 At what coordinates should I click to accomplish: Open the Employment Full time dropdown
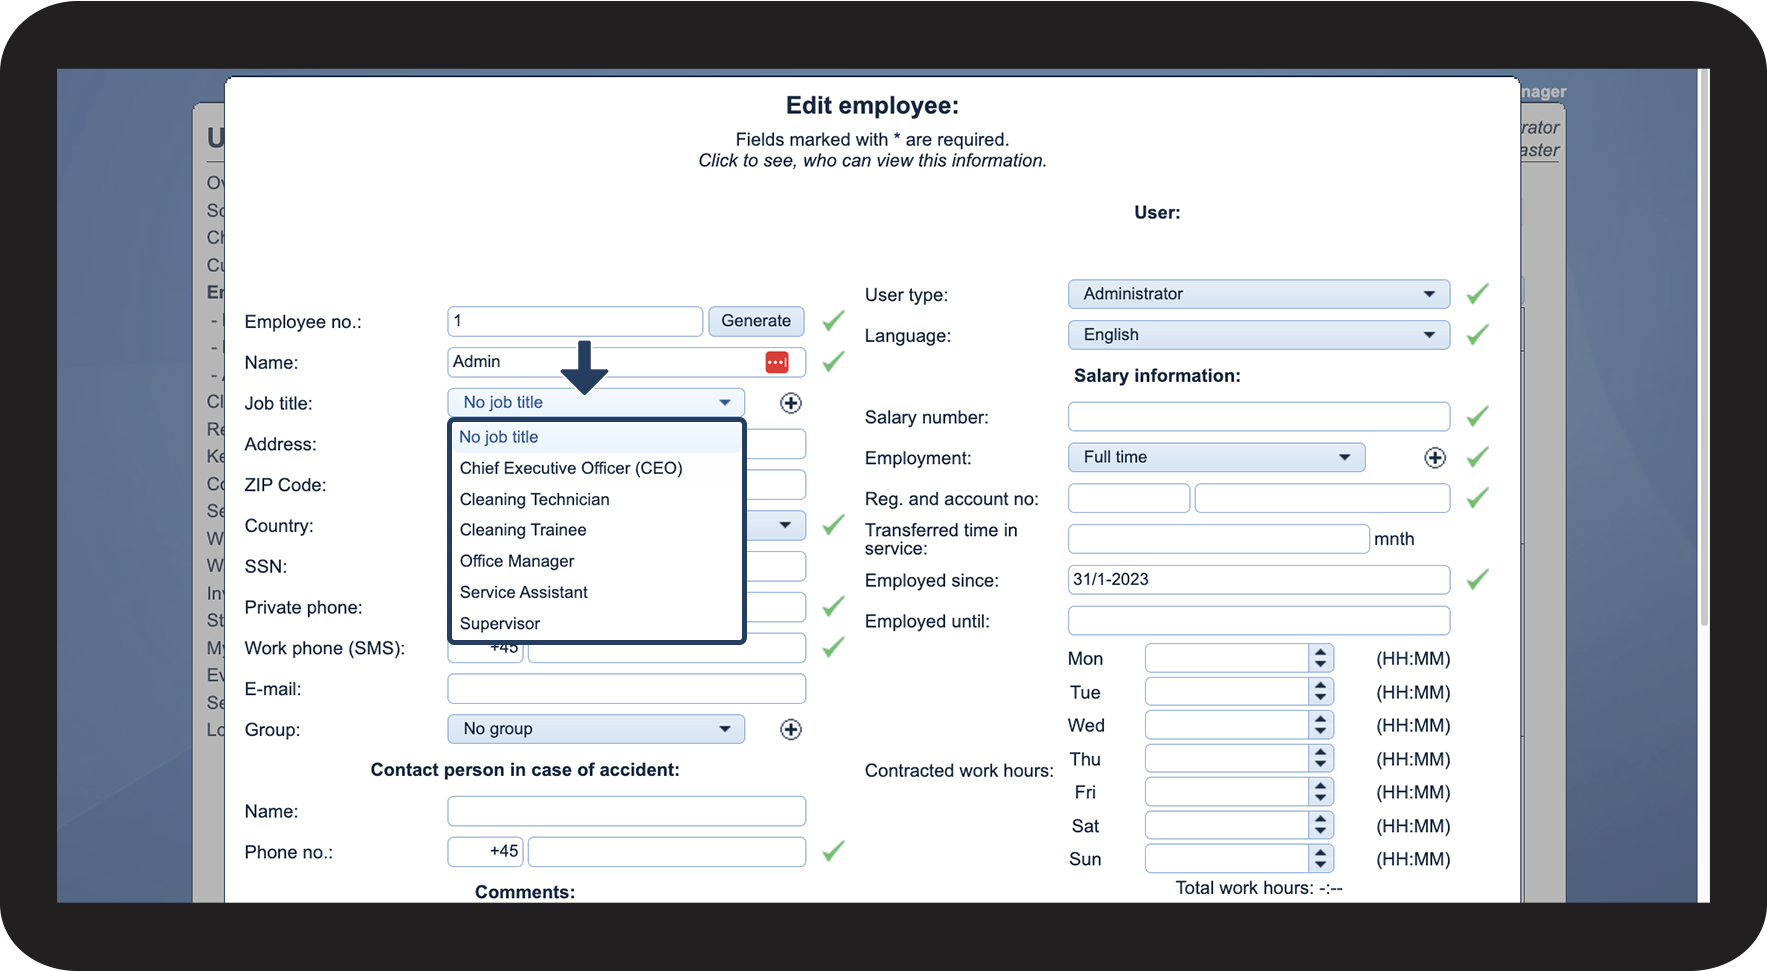coord(1217,457)
